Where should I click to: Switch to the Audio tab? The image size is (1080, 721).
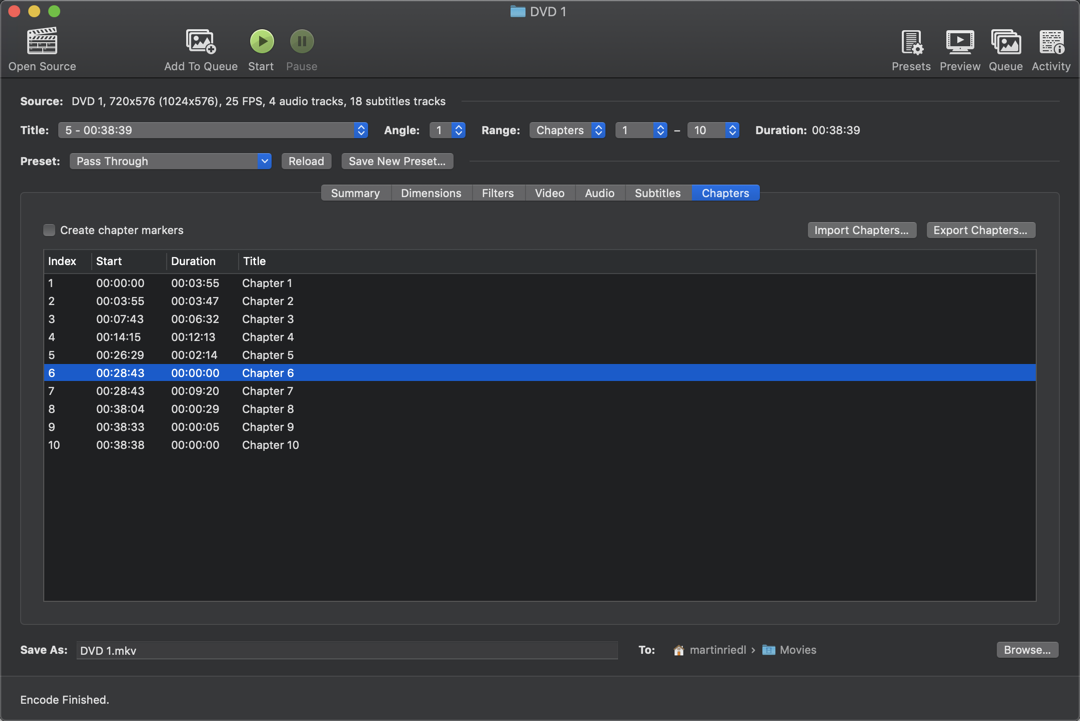(x=599, y=193)
